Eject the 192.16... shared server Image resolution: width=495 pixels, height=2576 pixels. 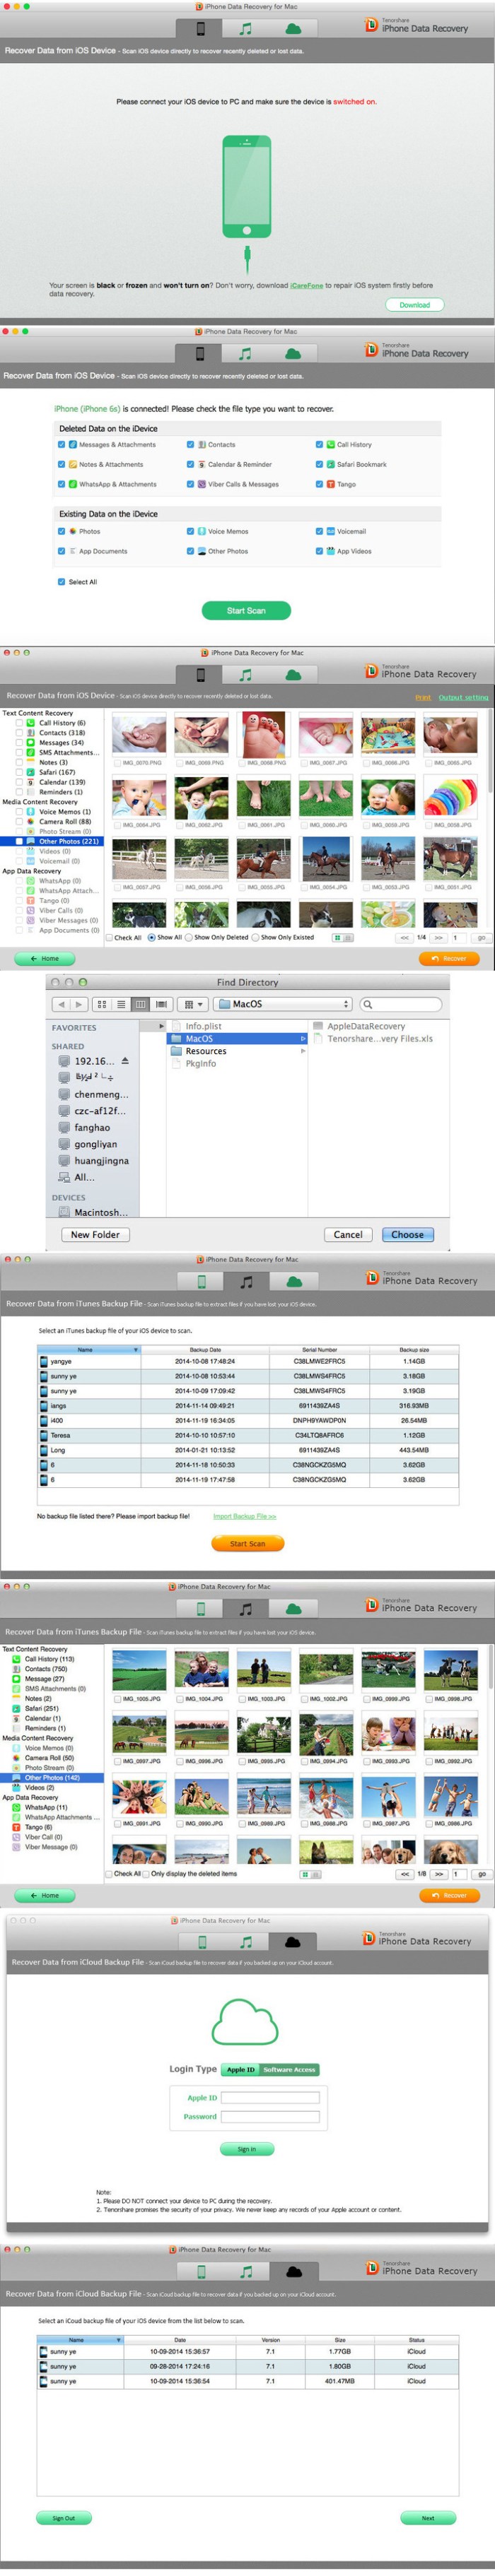[x=125, y=1061]
